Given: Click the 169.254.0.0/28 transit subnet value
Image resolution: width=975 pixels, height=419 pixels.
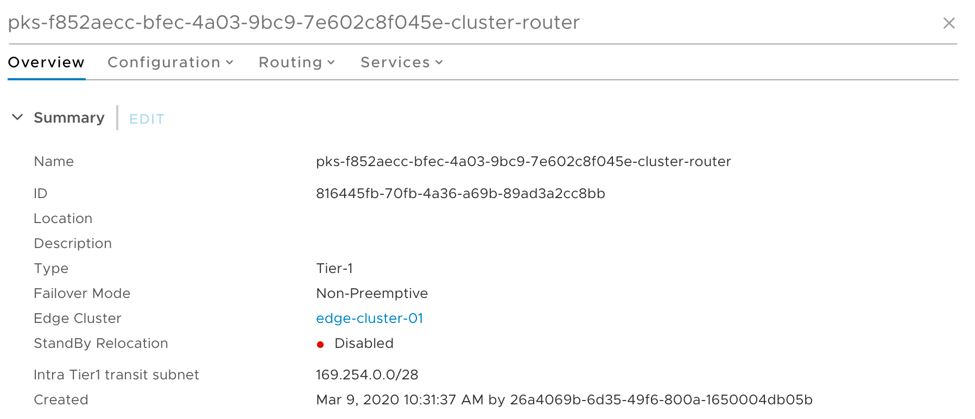Looking at the screenshot, I should tap(367, 375).
